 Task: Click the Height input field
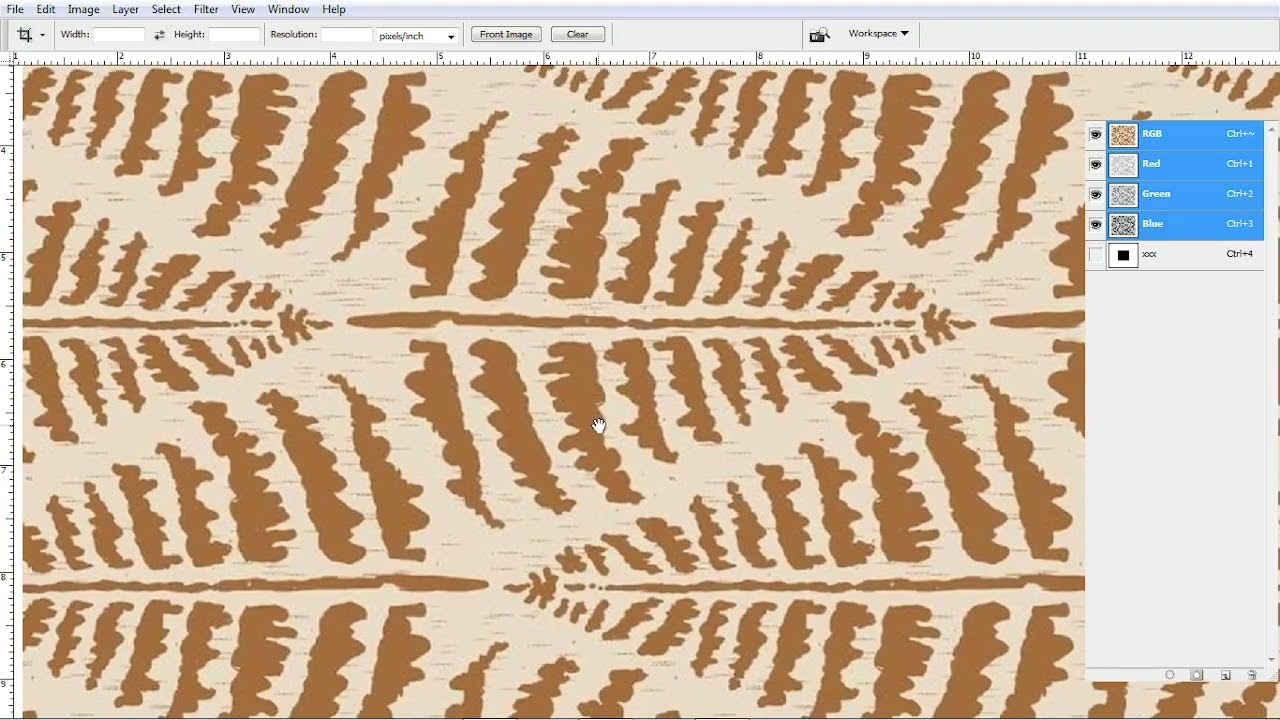point(234,34)
